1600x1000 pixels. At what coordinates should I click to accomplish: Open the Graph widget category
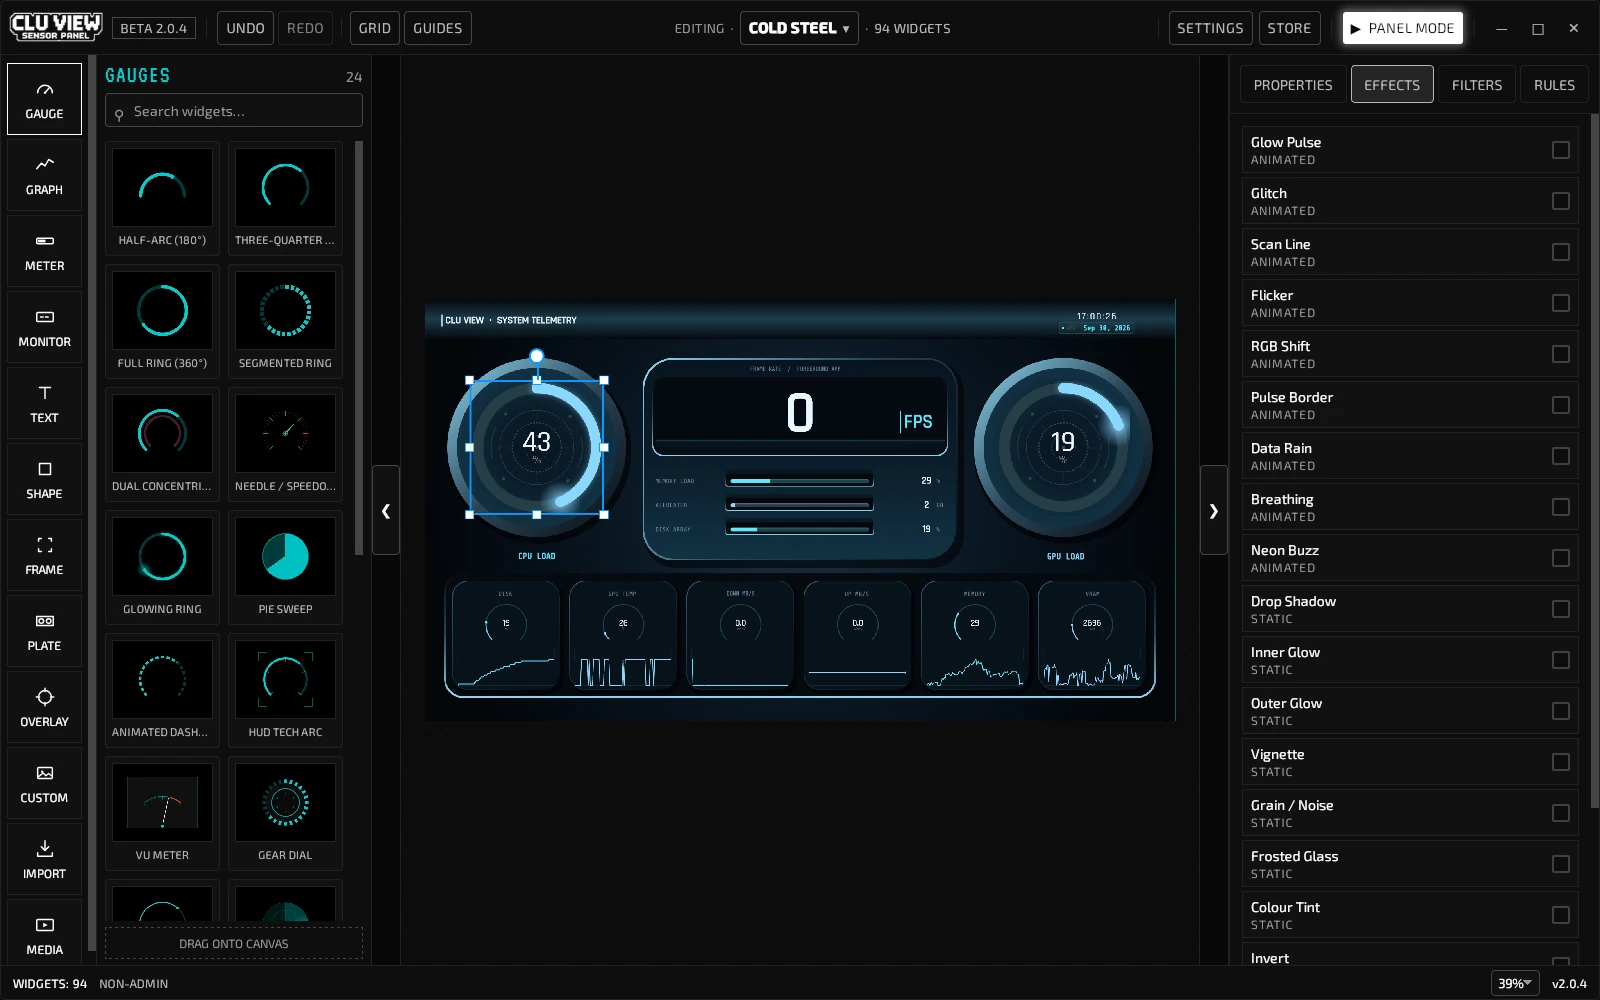coord(44,175)
